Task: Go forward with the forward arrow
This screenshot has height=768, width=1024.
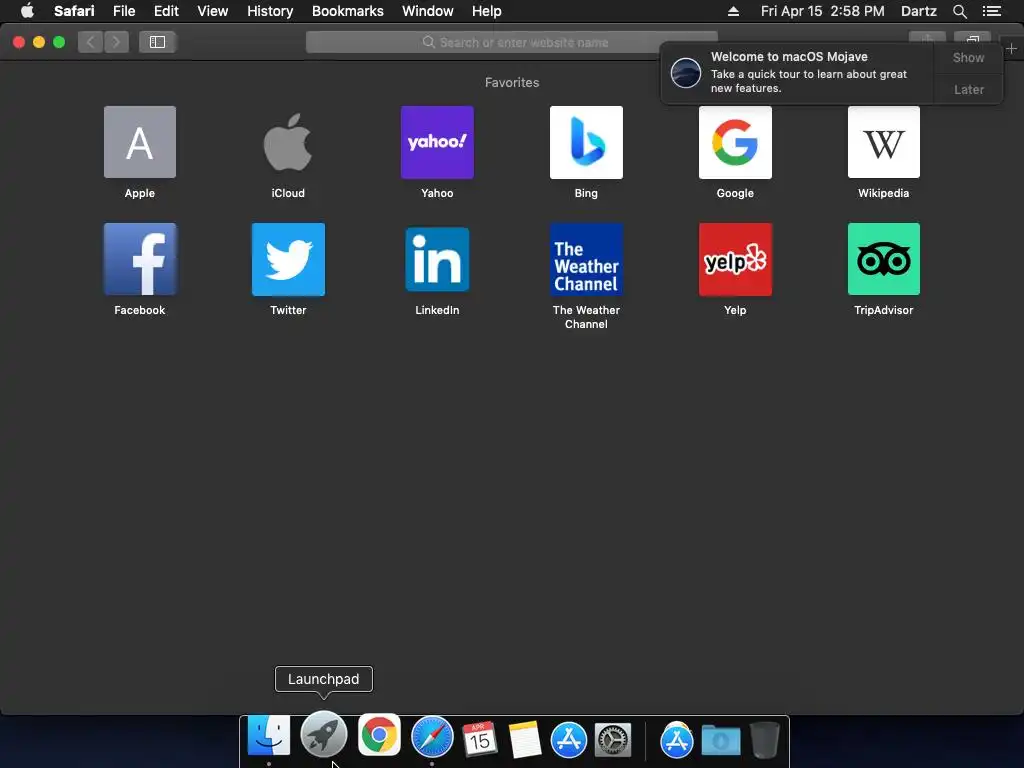Action: pos(116,42)
